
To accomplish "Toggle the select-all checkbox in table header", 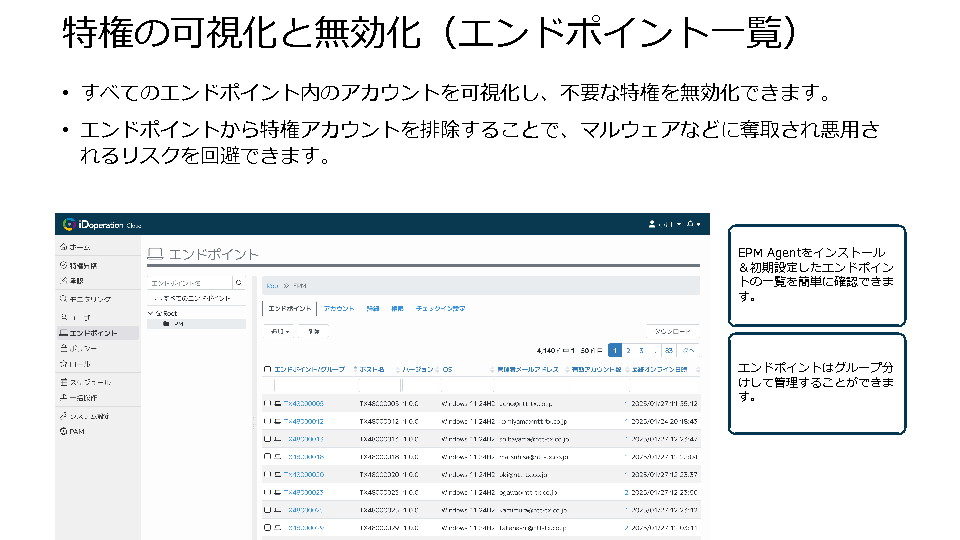I will [x=267, y=369].
